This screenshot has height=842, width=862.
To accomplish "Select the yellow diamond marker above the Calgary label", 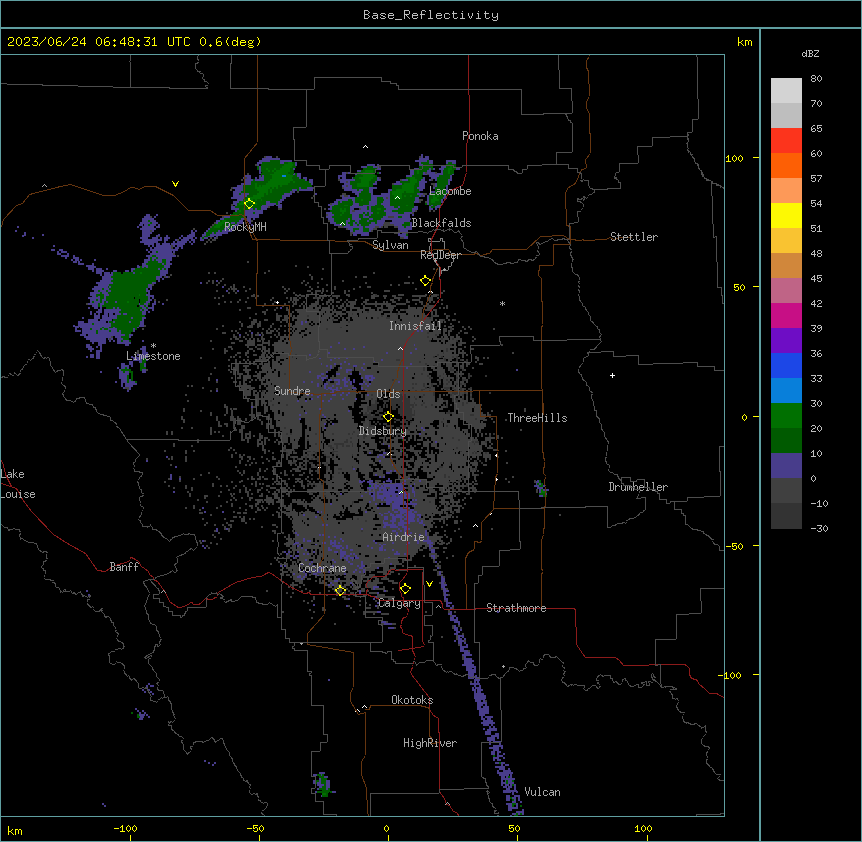I will coord(405,589).
